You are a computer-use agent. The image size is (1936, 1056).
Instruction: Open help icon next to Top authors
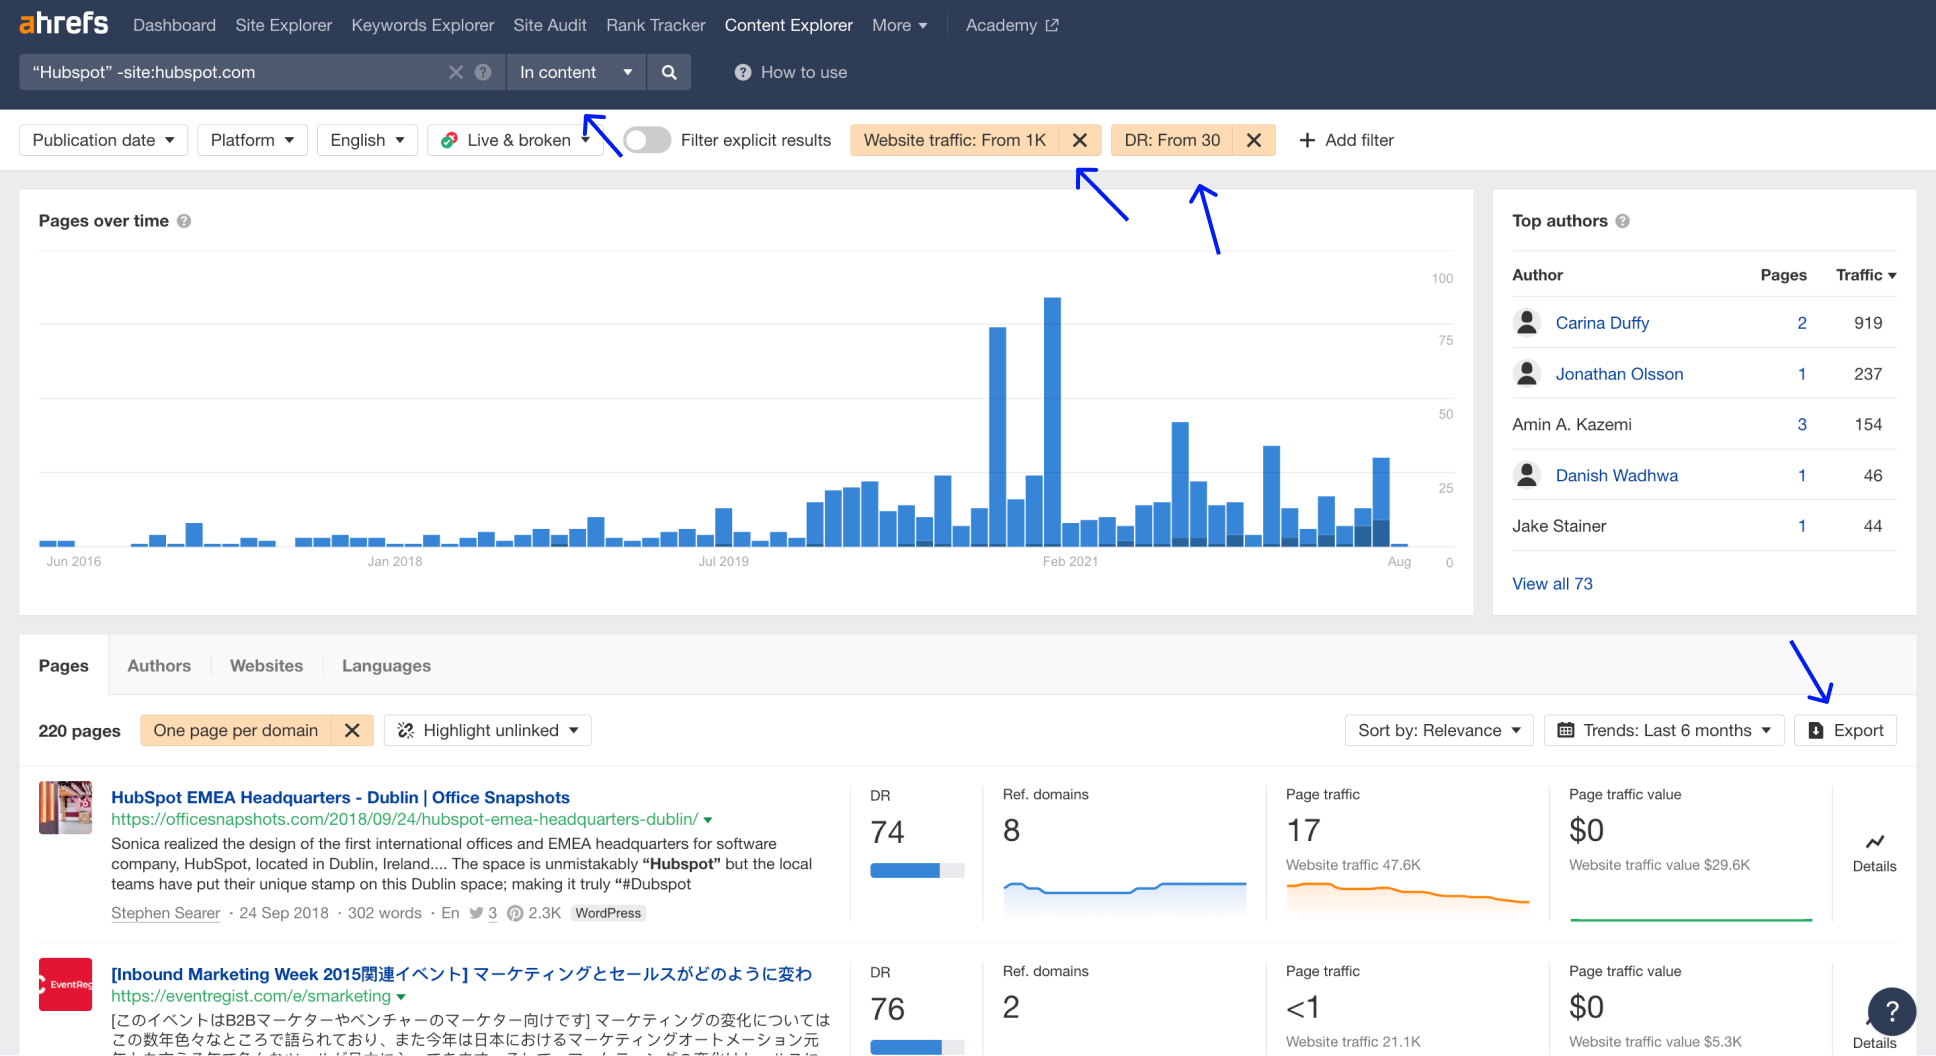click(x=1623, y=221)
